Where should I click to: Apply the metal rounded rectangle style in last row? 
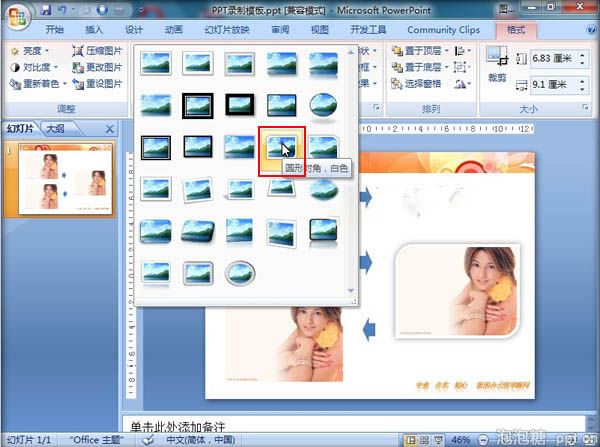click(198, 273)
